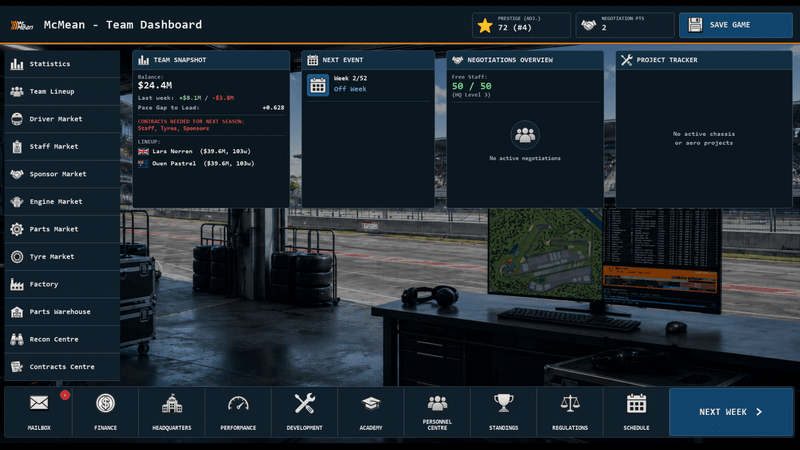Screen dimensions: 800x450
Task: Click the Owen Pastrel lineup entry
Action: click(x=196, y=164)
